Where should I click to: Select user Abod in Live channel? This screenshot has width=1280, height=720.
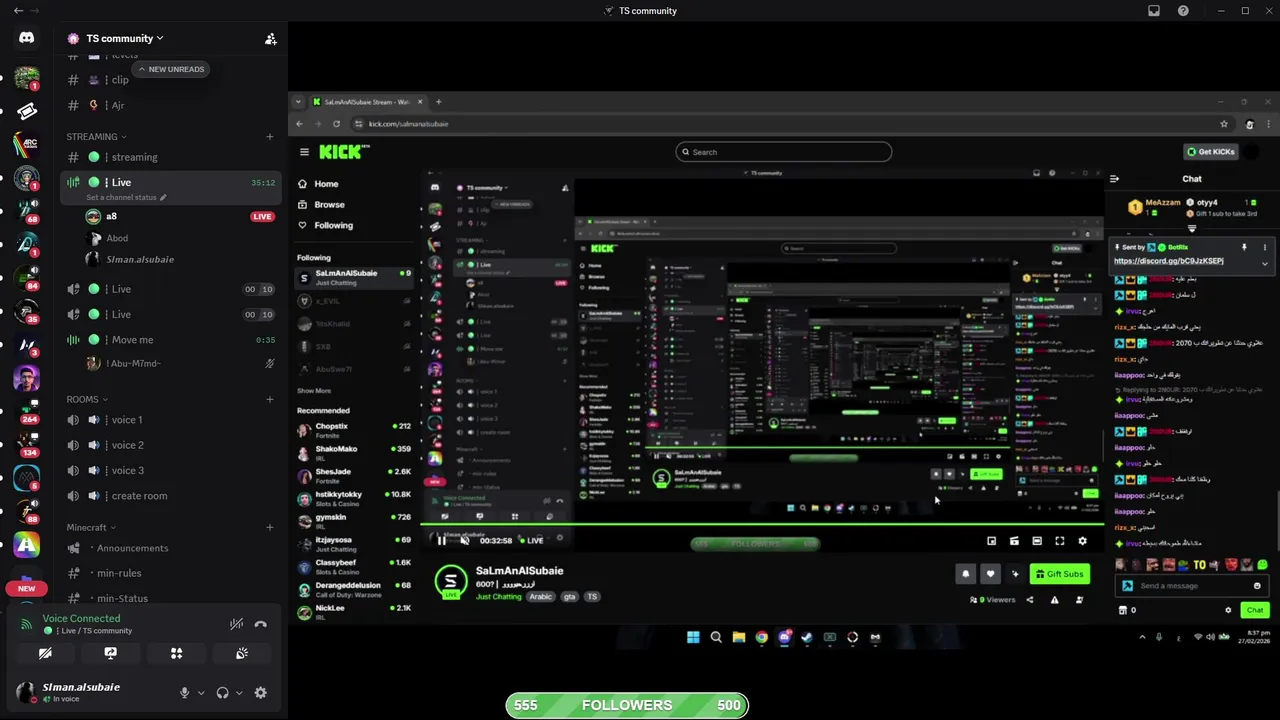click(x=180, y=238)
